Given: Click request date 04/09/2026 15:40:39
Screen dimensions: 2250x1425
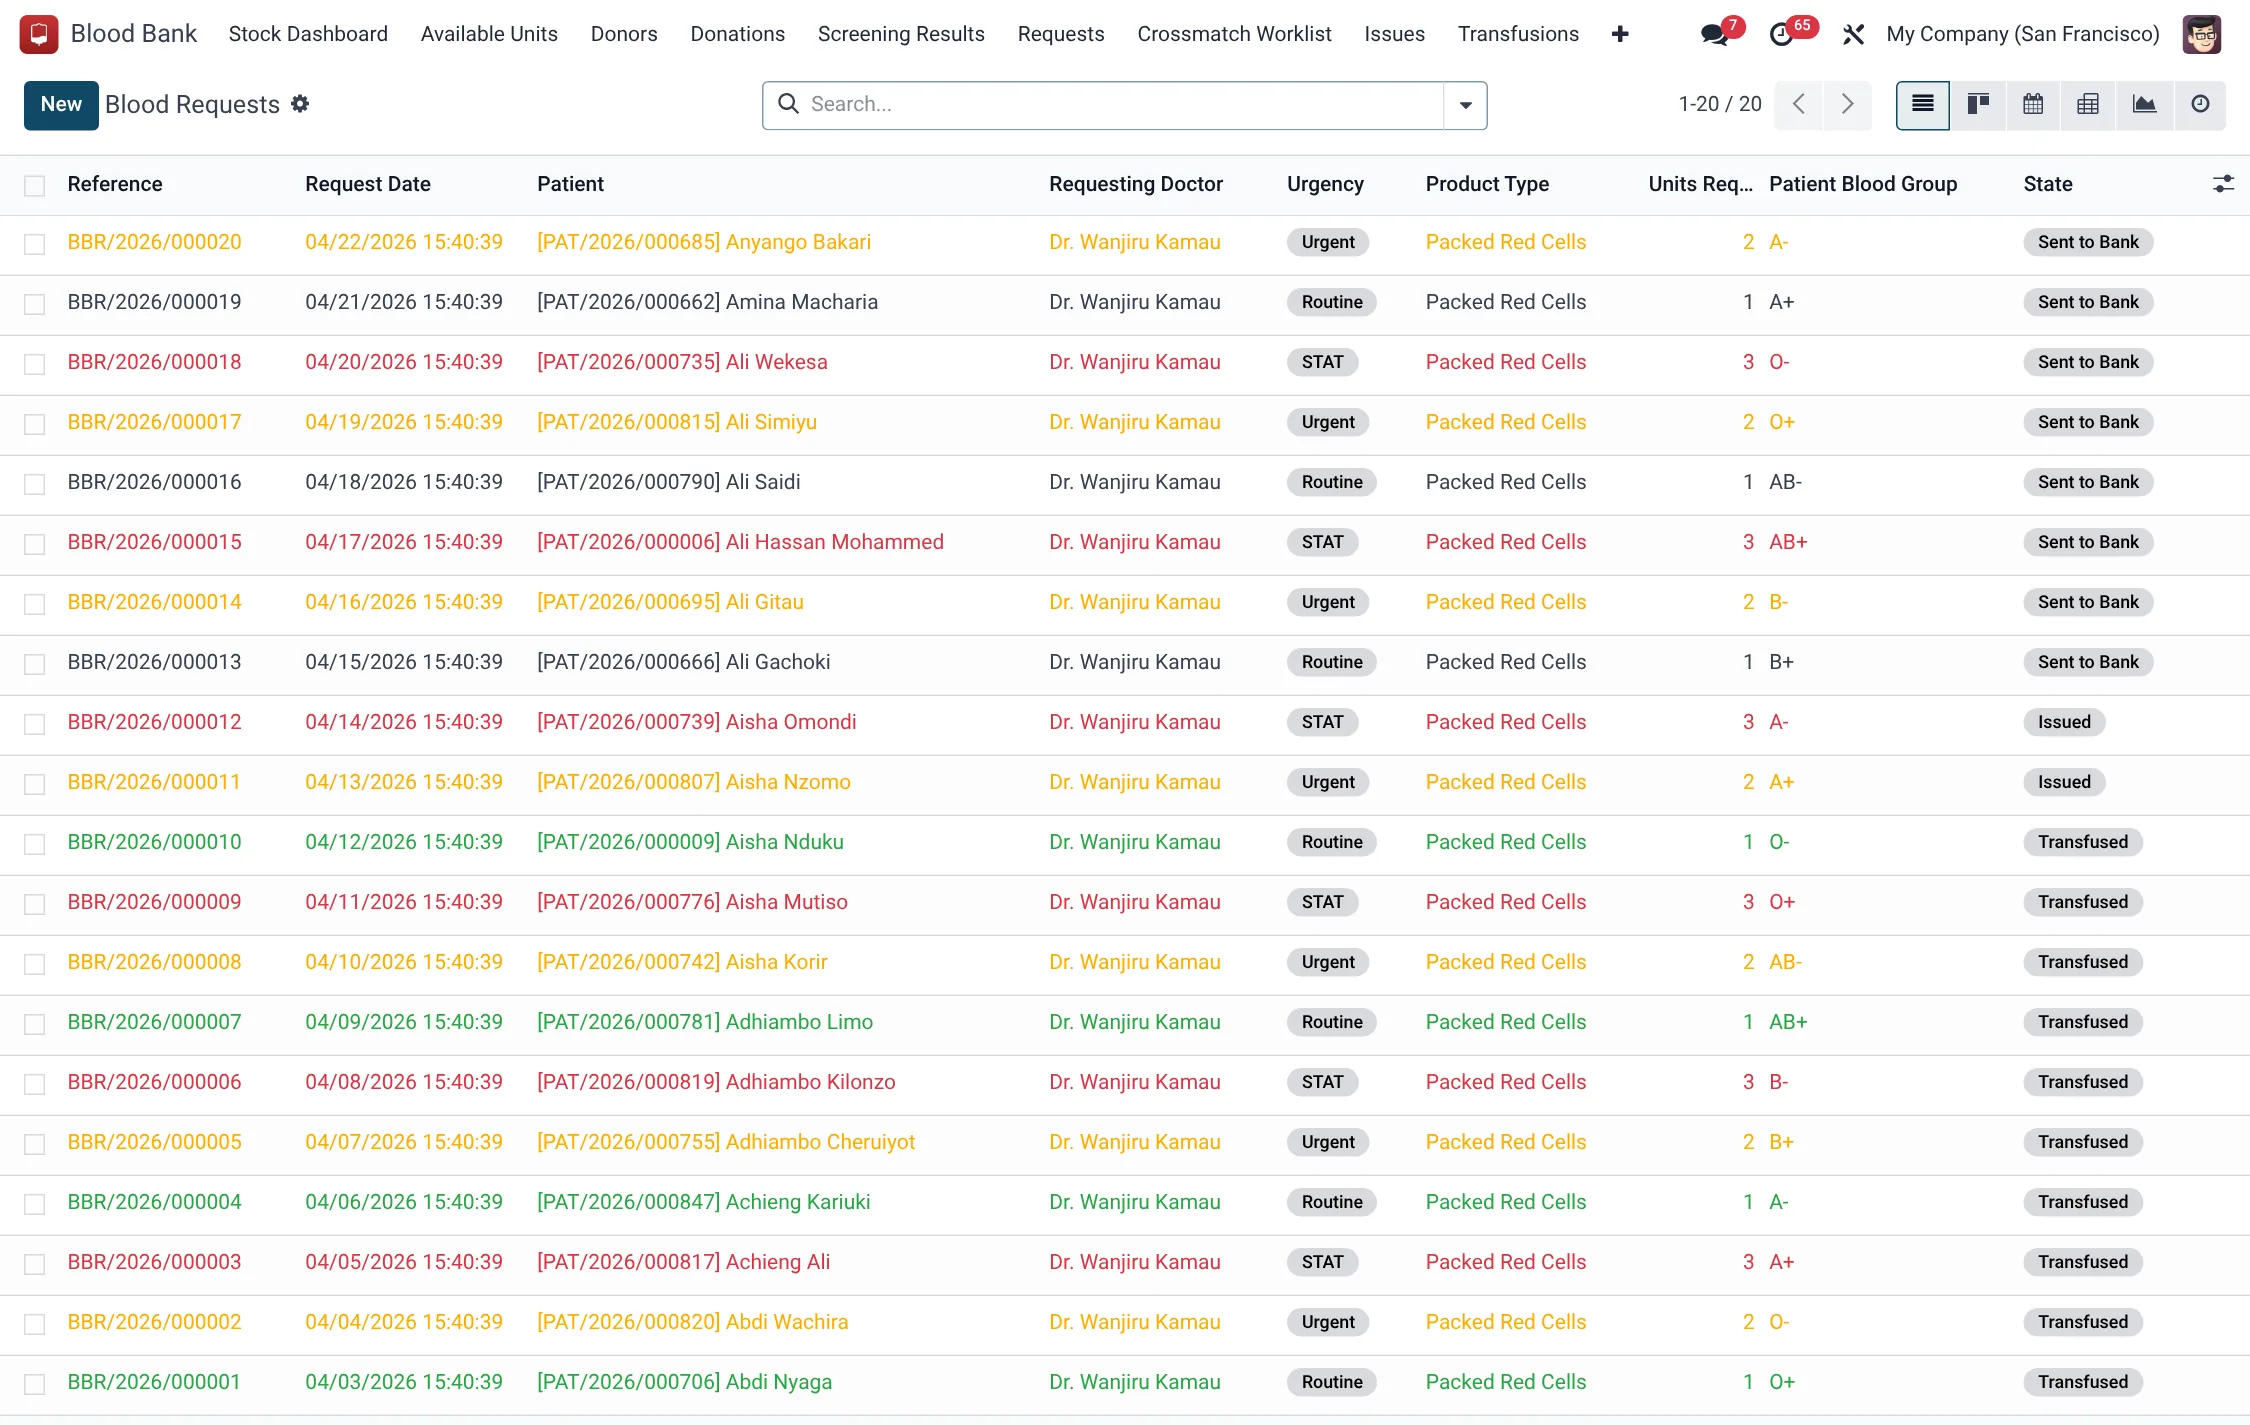Looking at the screenshot, I should click(404, 1022).
